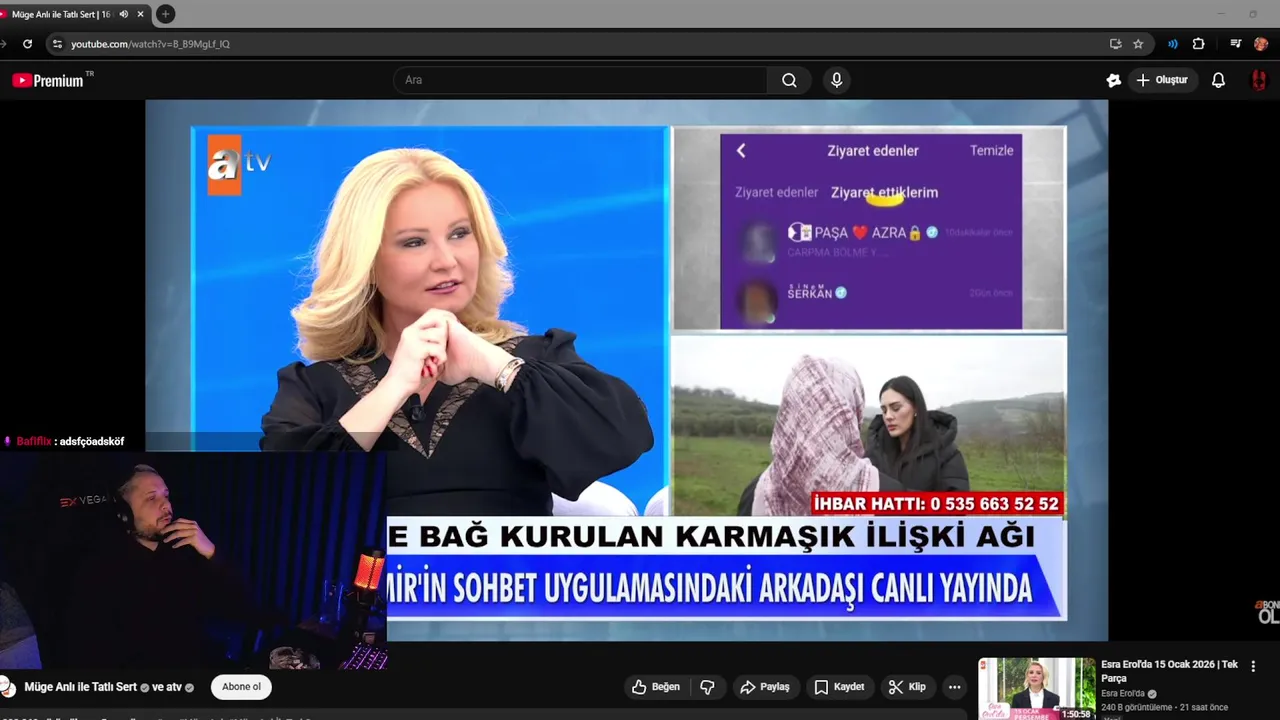This screenshot has width=1280, height=720.
Task: Mute the tab via its speaker icon
Action: click(x=124, y=14)
